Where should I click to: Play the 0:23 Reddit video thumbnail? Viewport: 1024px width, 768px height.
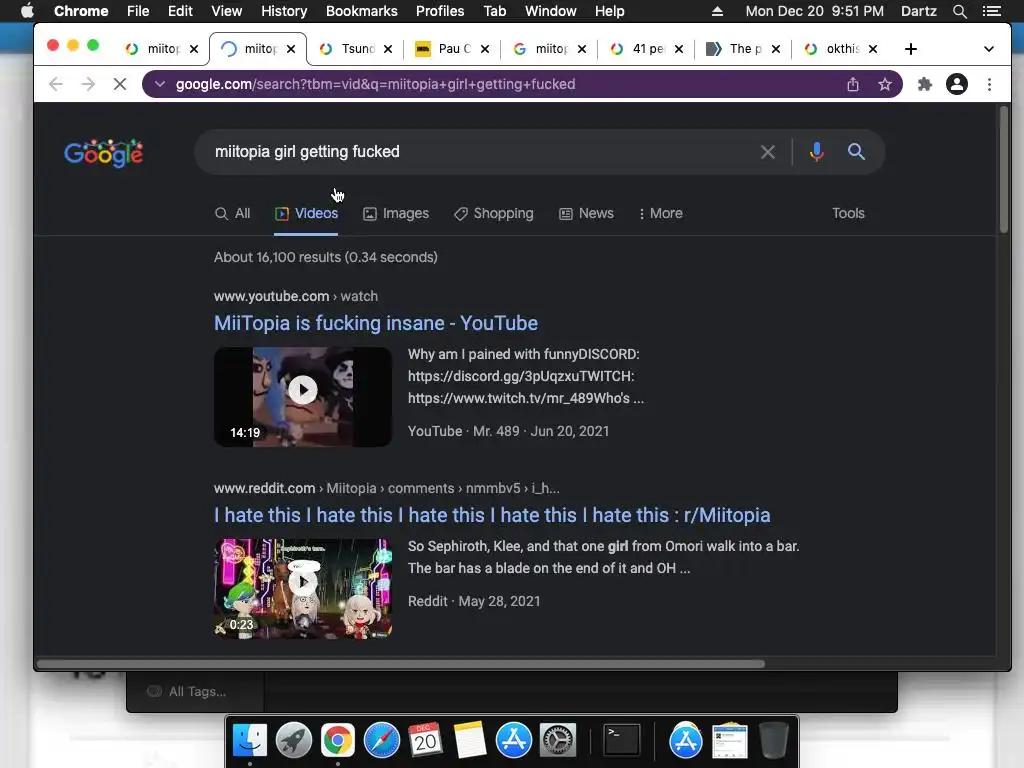click(x=302, y=588)
